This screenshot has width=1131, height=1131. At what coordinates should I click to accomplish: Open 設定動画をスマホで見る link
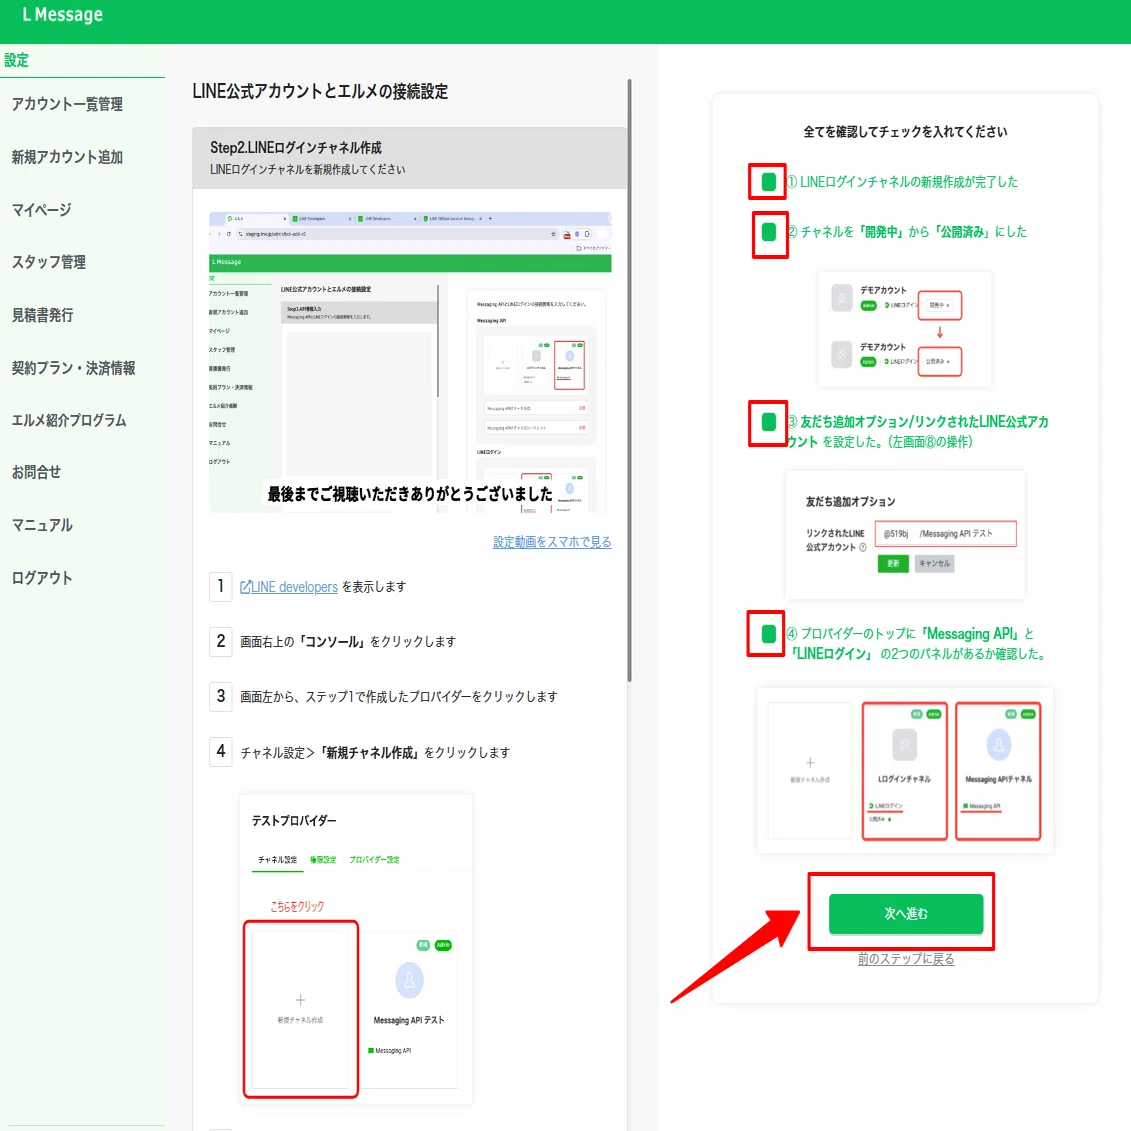coord(552,542)
